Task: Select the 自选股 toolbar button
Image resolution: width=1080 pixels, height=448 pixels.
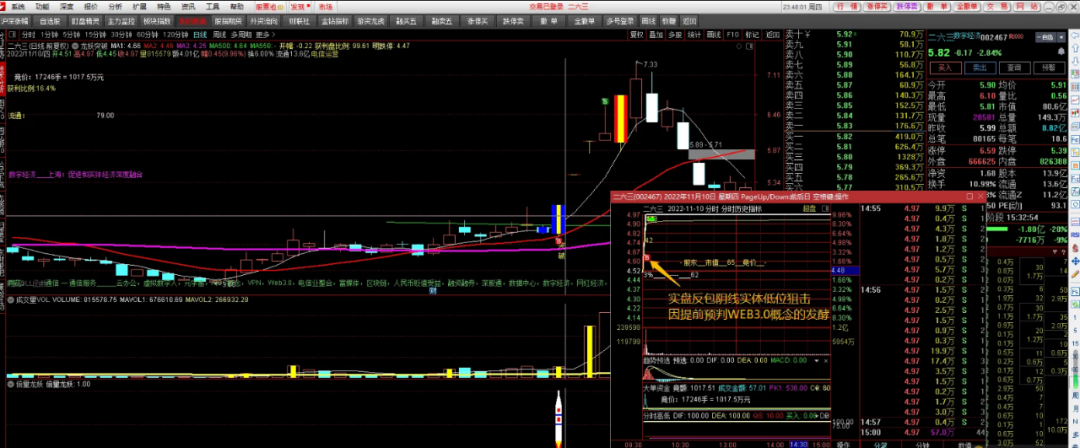Action: [50, 21]
